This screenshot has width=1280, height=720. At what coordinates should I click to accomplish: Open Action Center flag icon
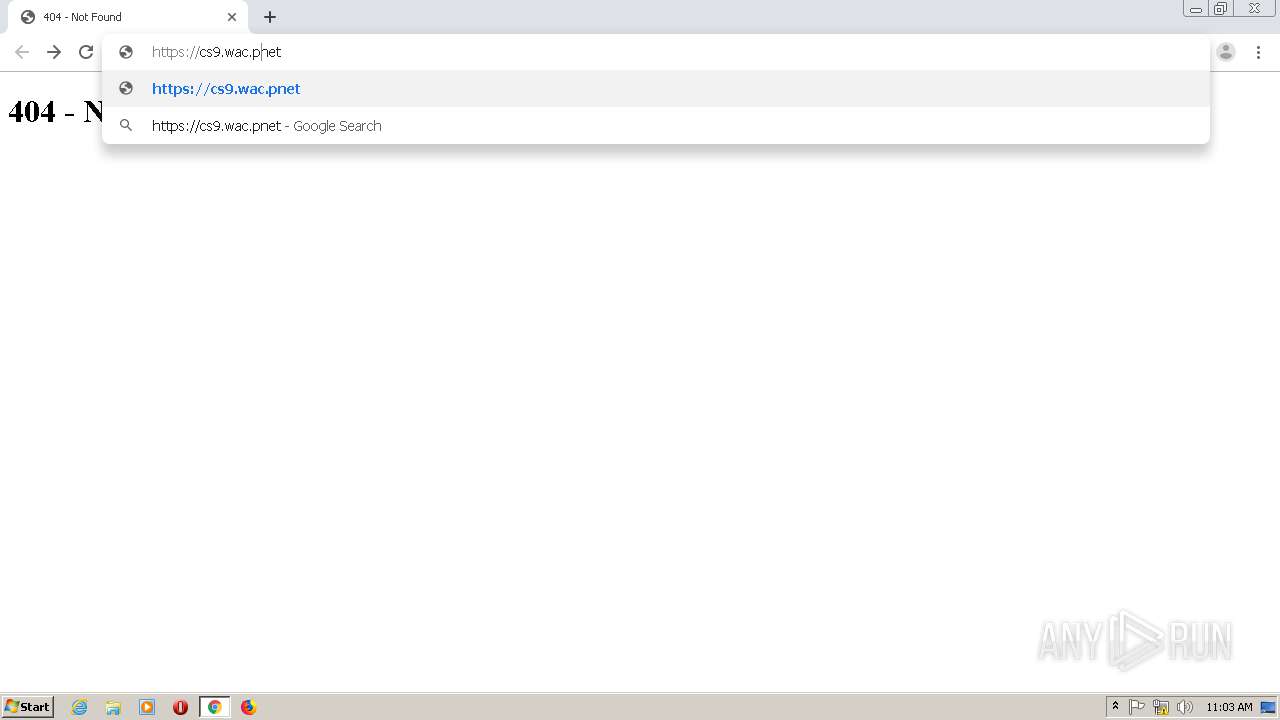coord(1137,707)
